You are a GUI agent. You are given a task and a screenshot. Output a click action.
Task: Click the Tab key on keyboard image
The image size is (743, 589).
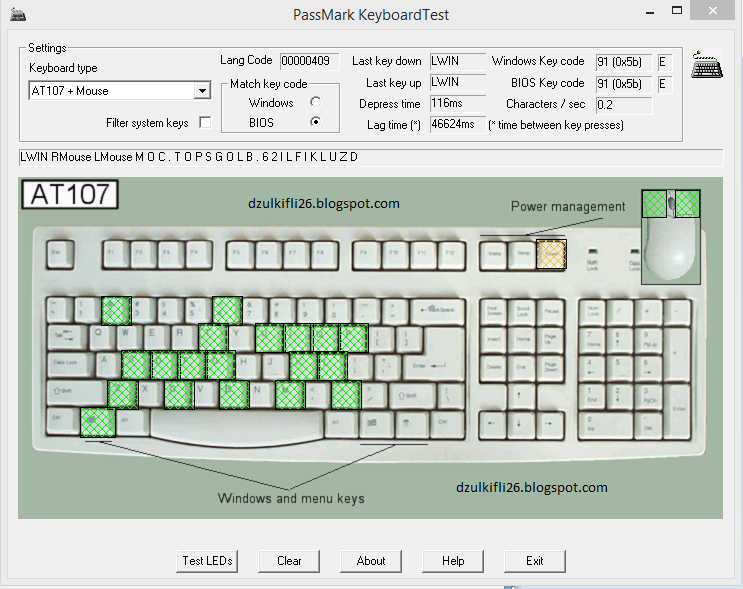click(65, 337)
